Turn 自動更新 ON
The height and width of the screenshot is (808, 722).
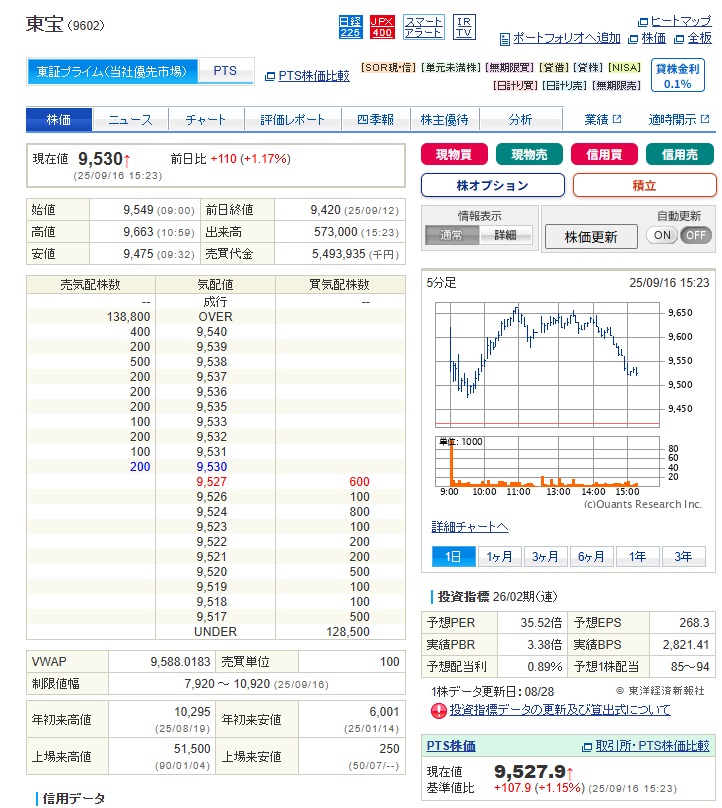pyautogui.click(x=662, y=235)
